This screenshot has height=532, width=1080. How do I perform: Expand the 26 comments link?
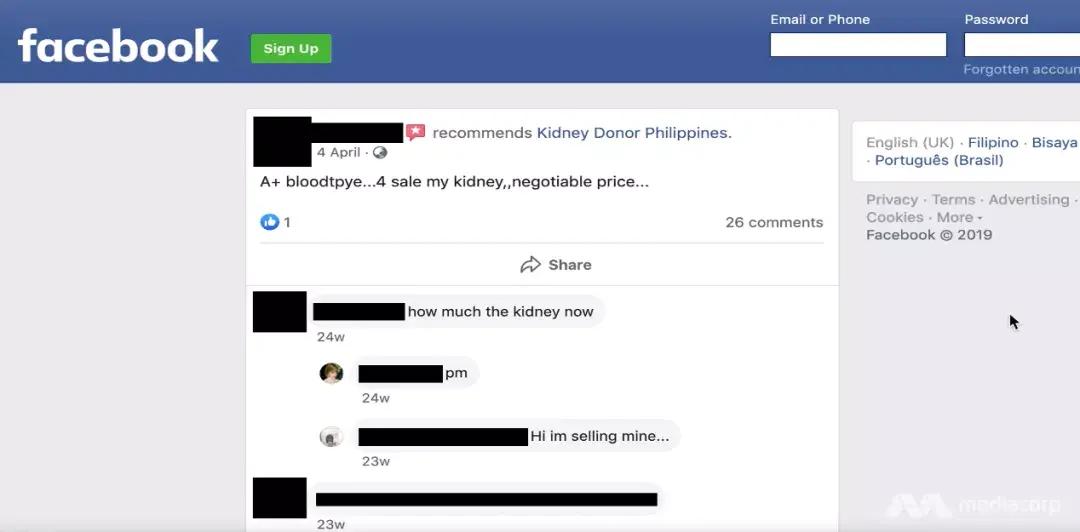tap(774, 222)
